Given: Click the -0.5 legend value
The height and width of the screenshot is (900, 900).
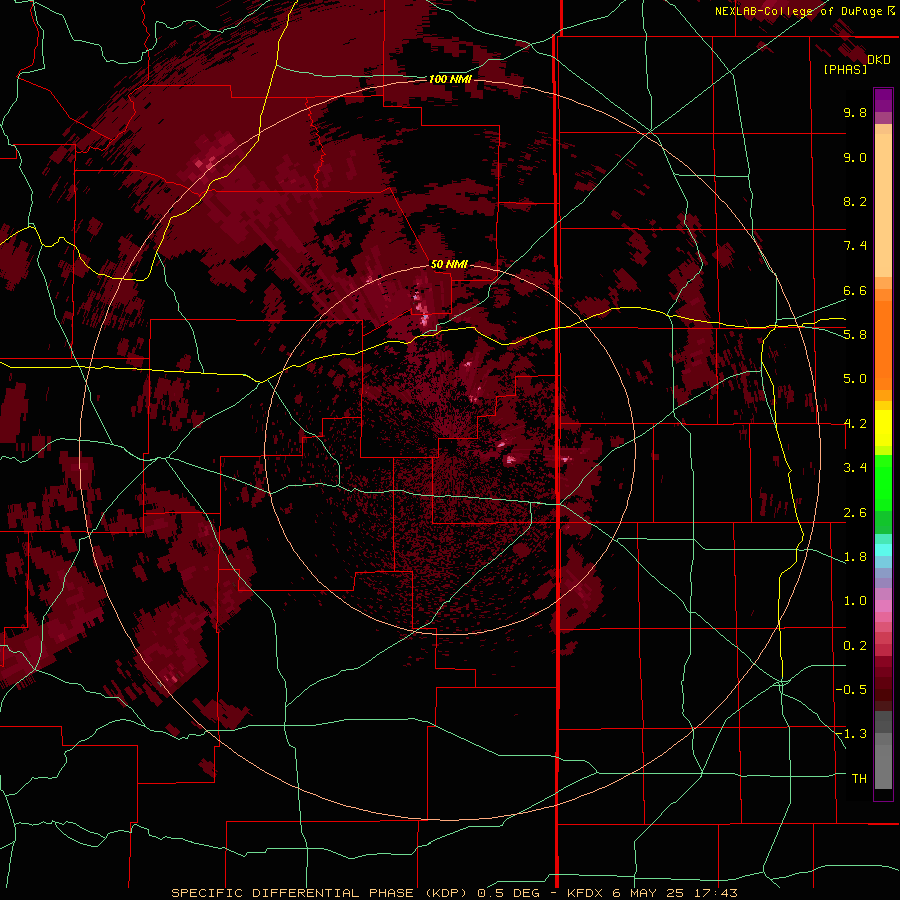Looking at the screenshot, I should point(851,690).
